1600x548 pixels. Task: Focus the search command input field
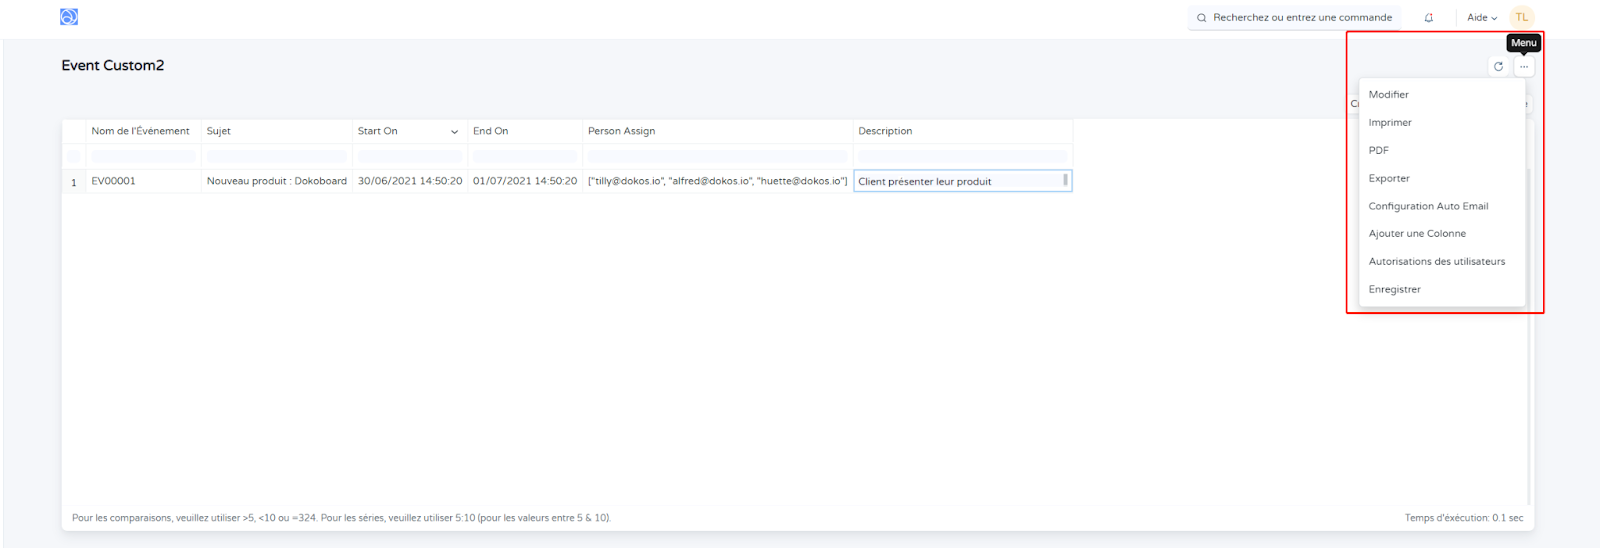click(1302, 18)
